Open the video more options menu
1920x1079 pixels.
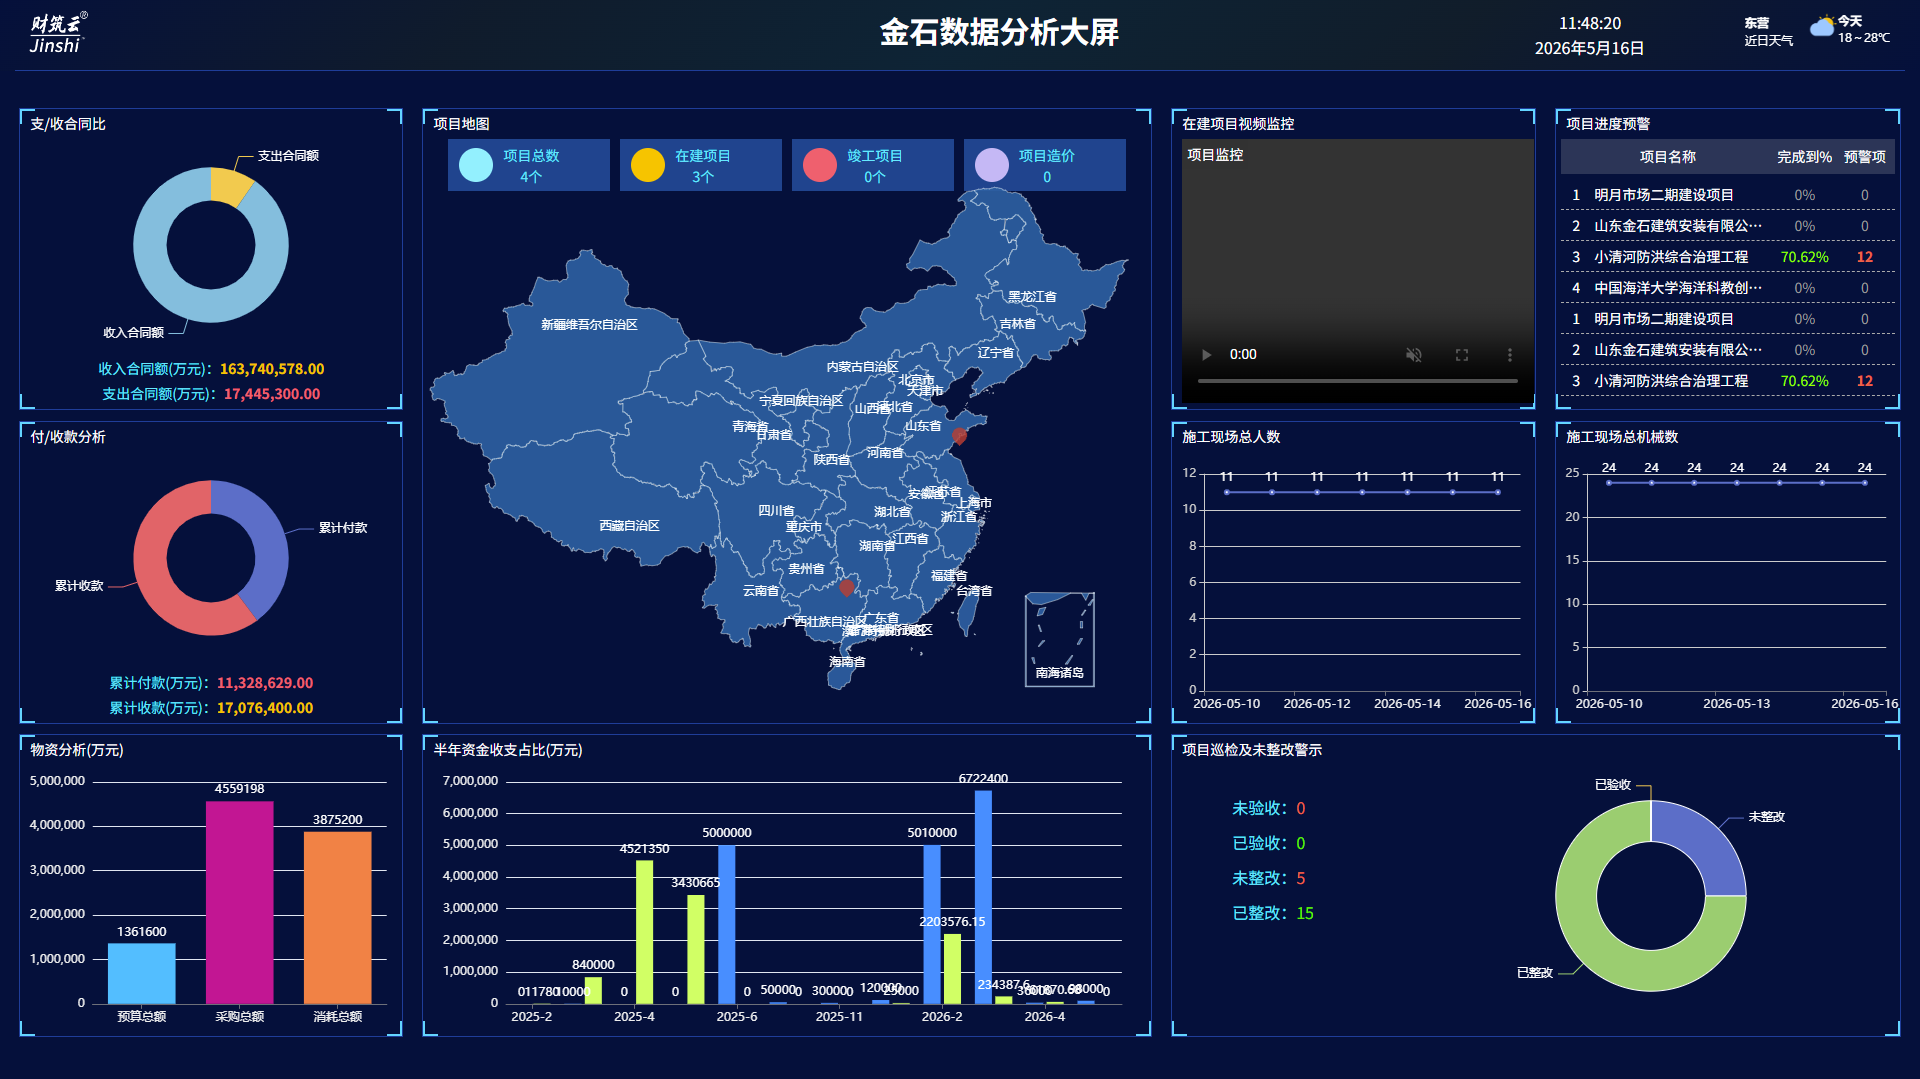tap(1510, 355)
